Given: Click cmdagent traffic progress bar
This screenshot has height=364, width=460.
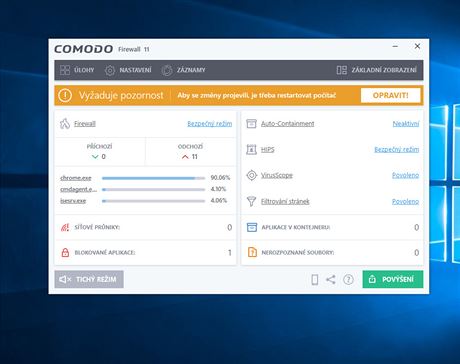Looking at the screenshot, I should 153,190.
